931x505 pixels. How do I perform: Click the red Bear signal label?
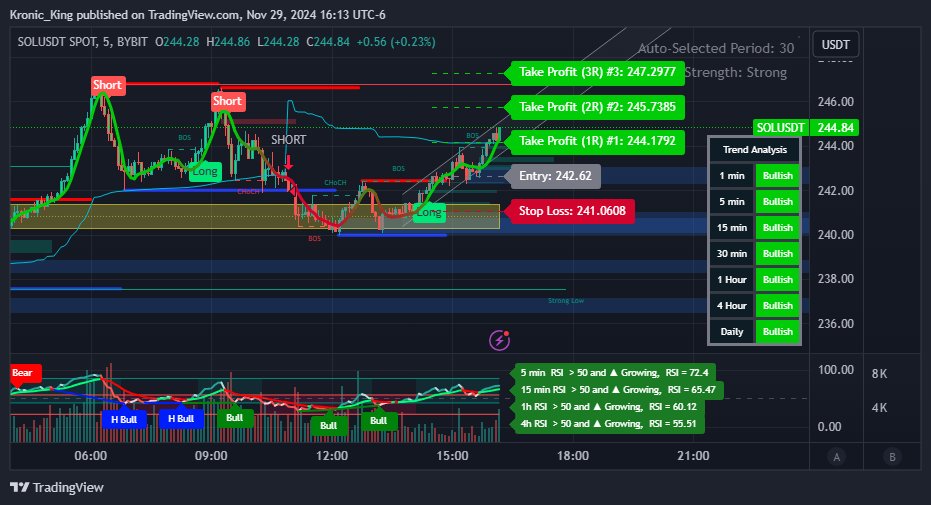[24, 373]
